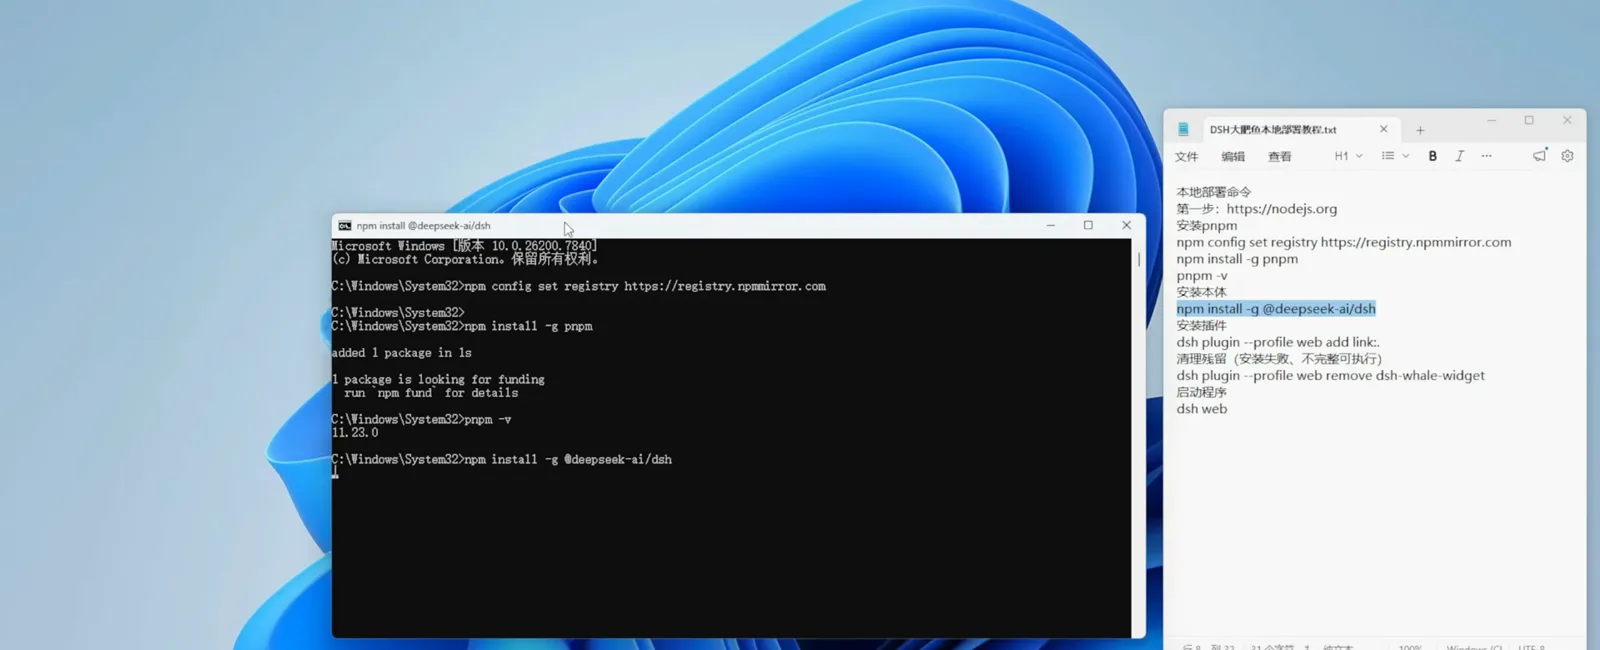Click the npm config set registry line in Notepad

coord(1344,242)
